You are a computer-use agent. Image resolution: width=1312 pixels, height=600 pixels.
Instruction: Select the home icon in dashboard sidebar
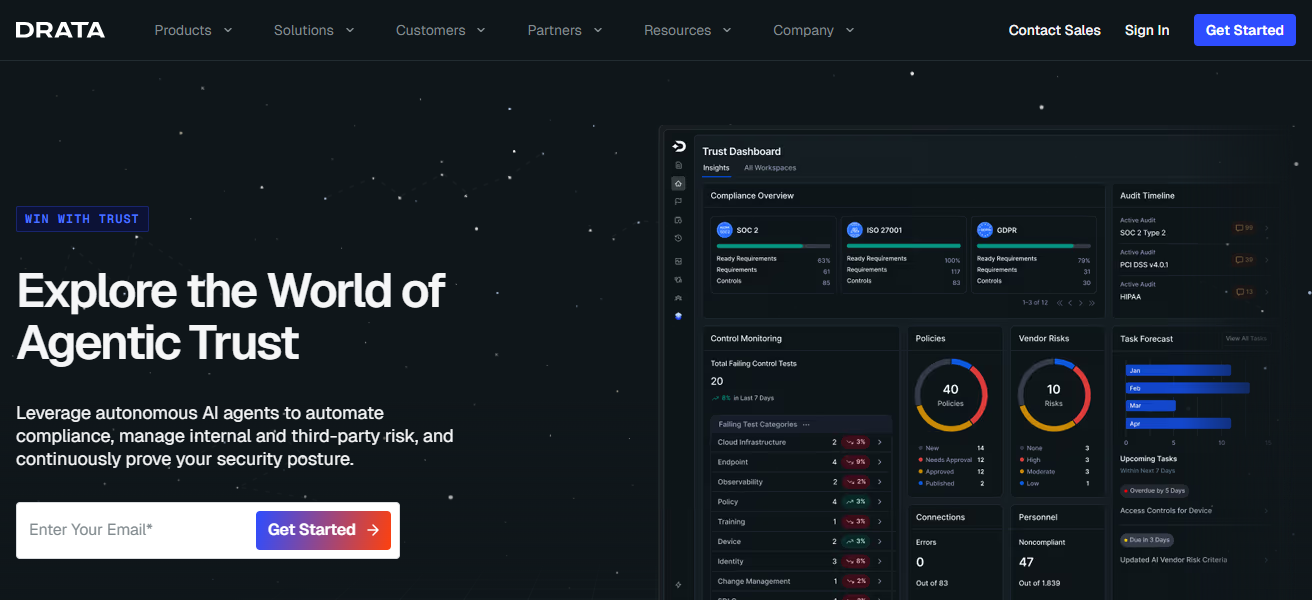pos(678,183)
